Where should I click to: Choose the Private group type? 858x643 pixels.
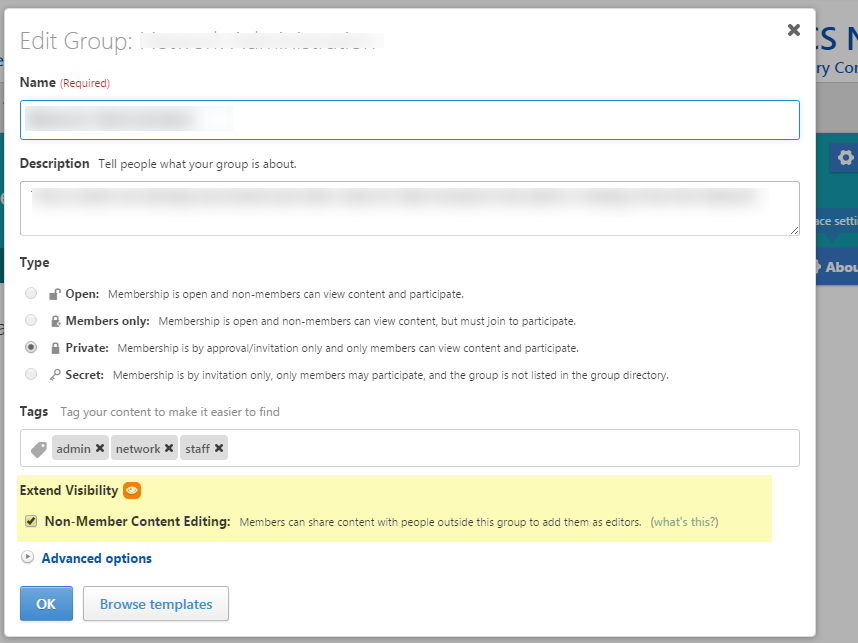point(31,348)
